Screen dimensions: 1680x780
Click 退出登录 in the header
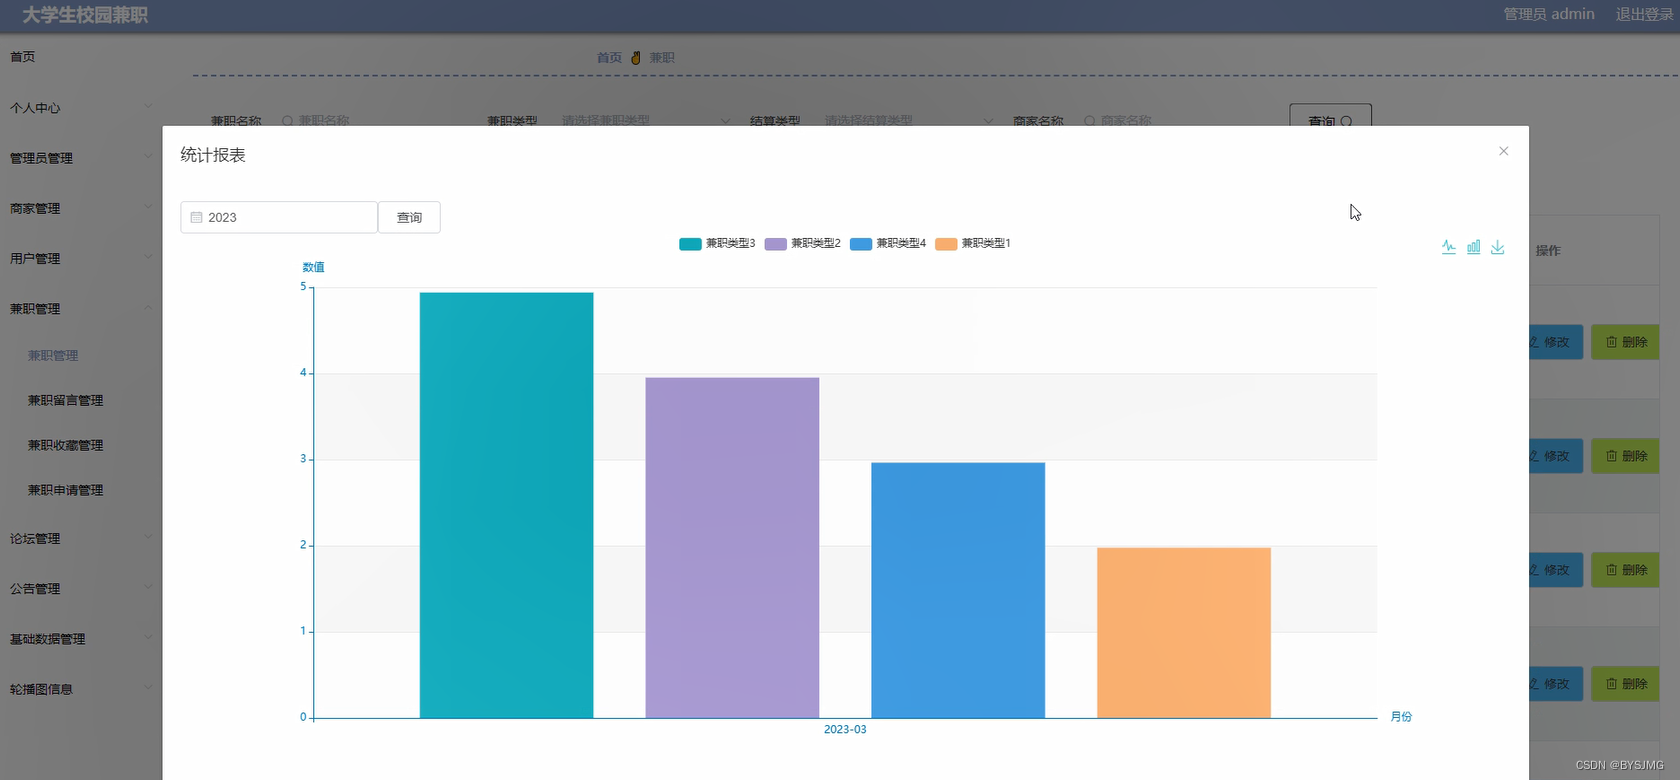click(1644, 14)
